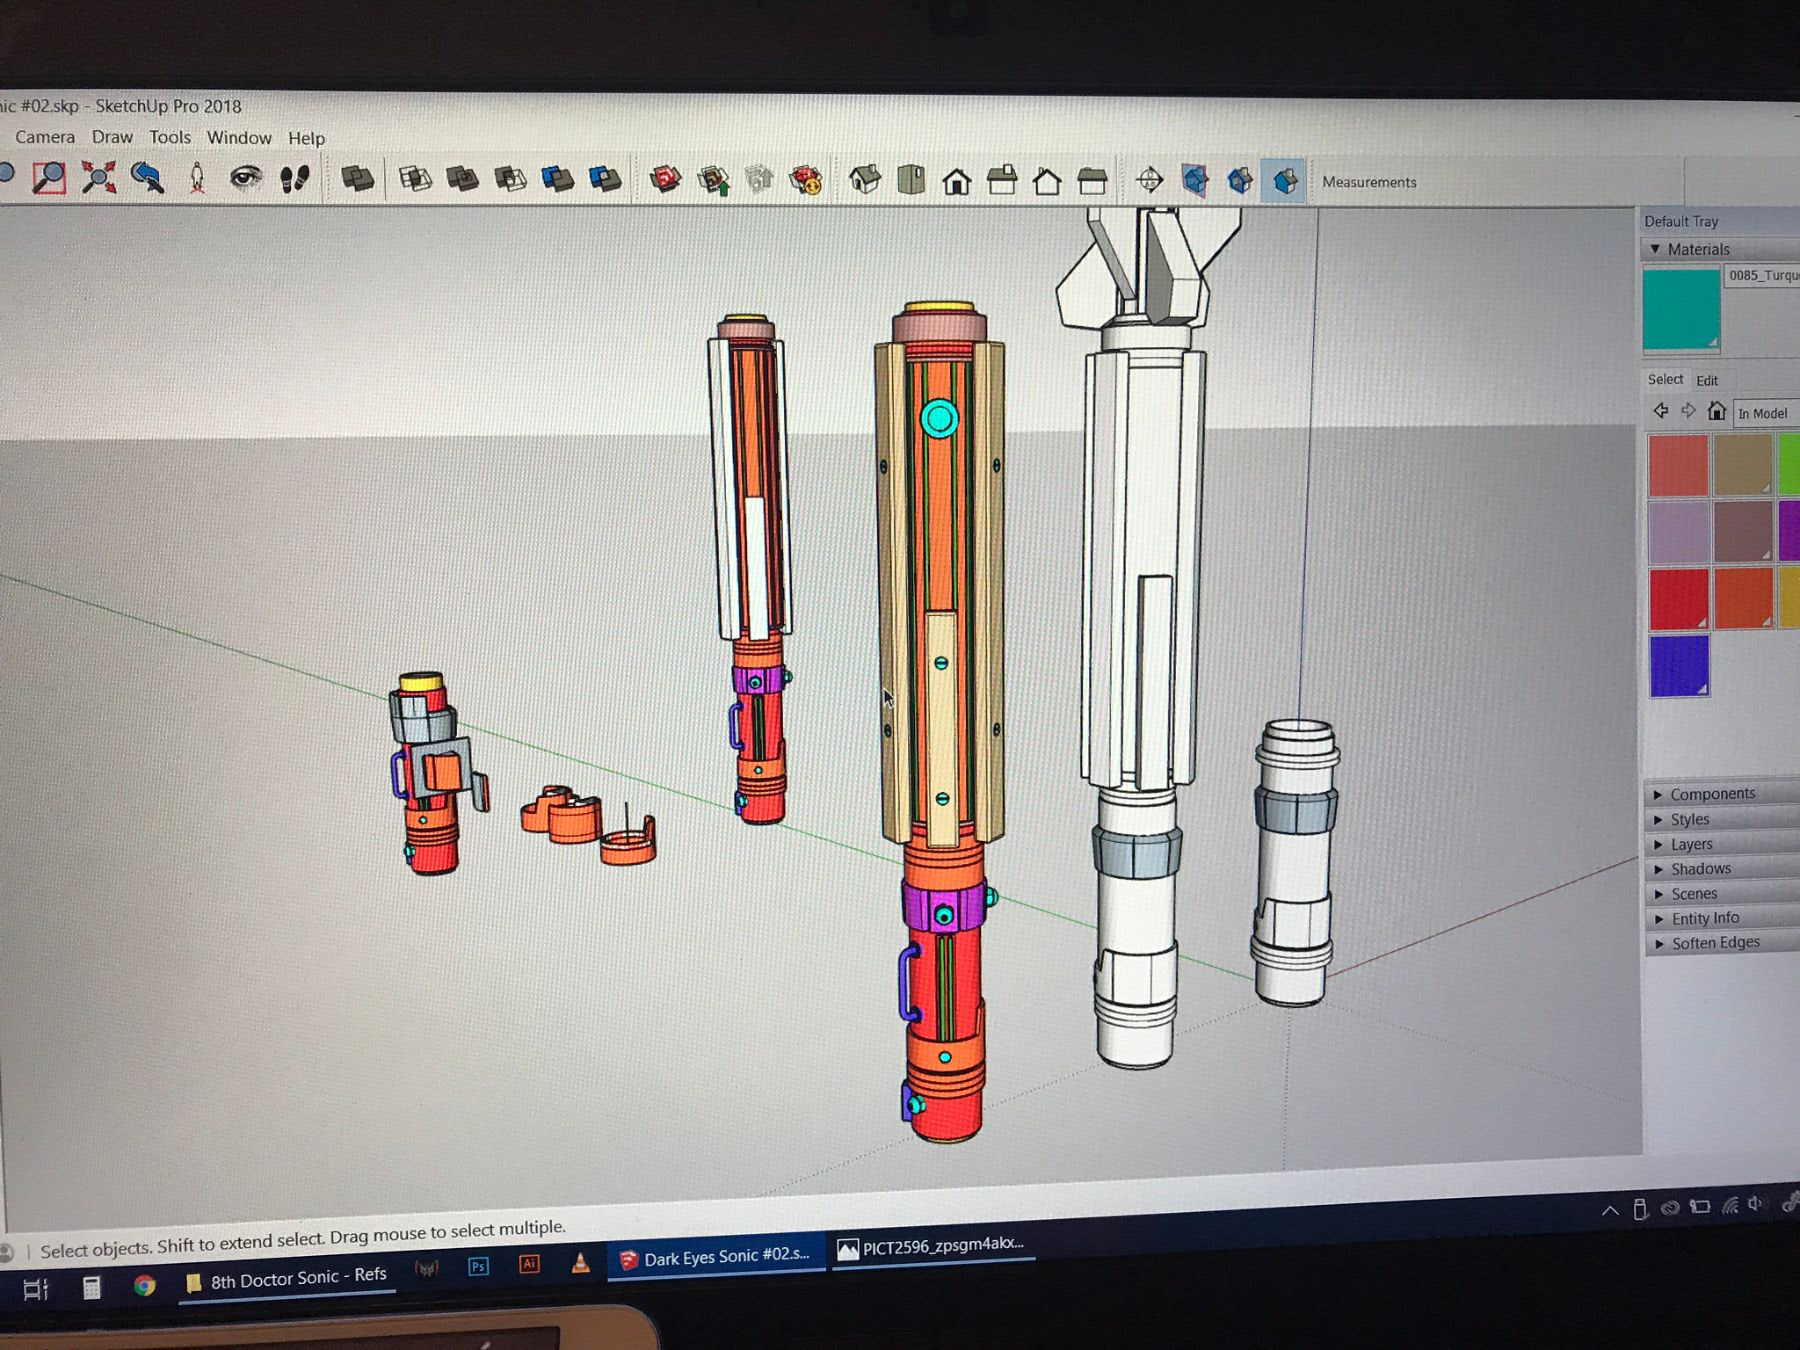Screen dimensions: 1800x1350
Task: Toggle the highlighted Display Section Fill button
Action: pos(1284,181)
